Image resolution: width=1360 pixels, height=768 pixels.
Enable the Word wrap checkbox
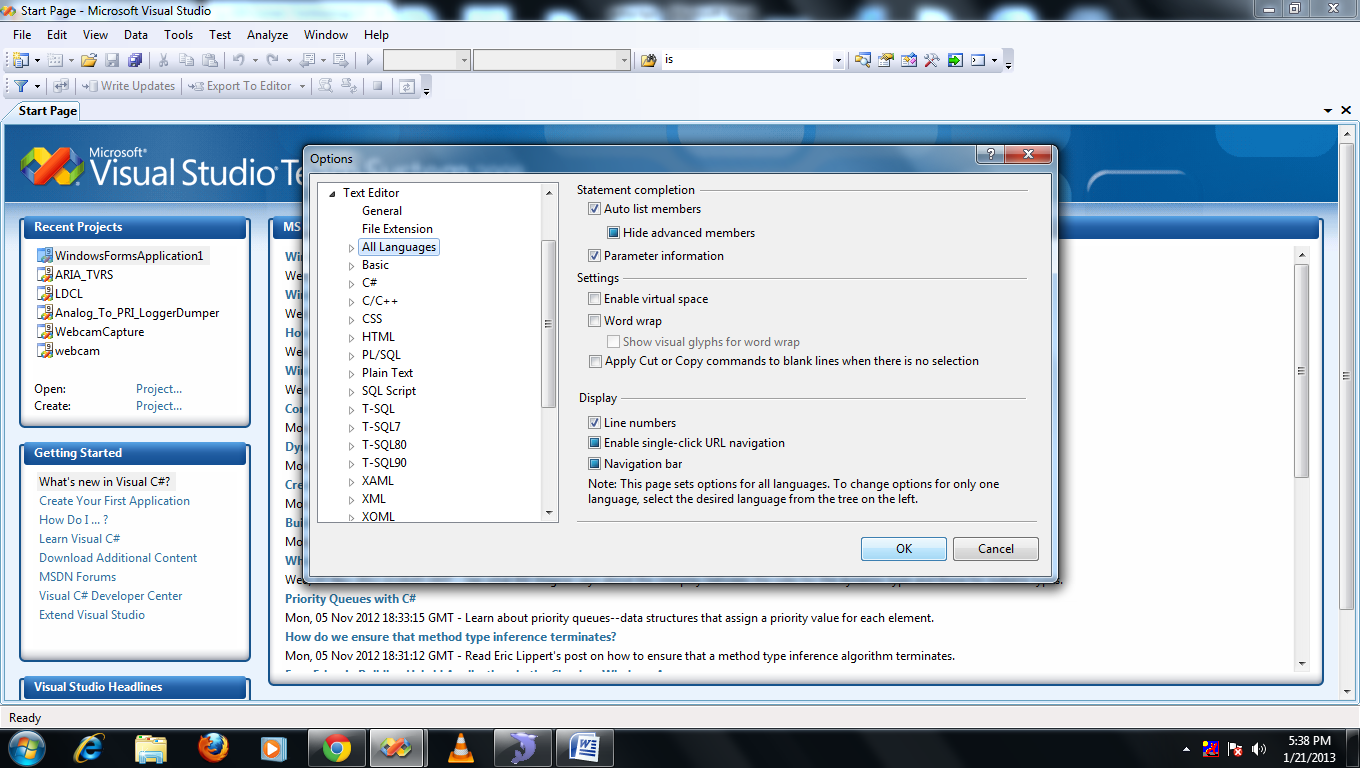[595, 321]
